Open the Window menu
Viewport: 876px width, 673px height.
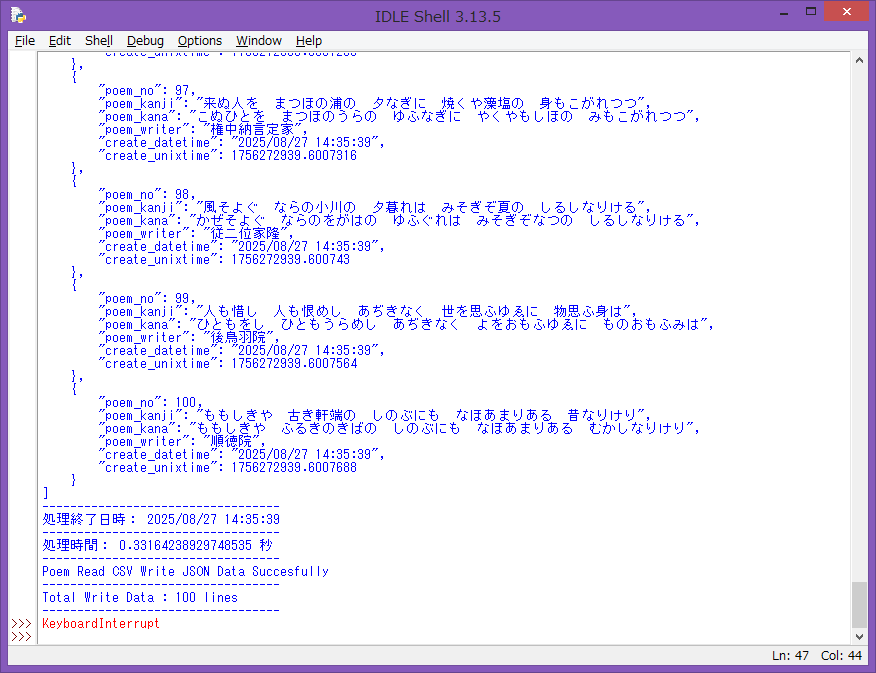pos(259,41)
